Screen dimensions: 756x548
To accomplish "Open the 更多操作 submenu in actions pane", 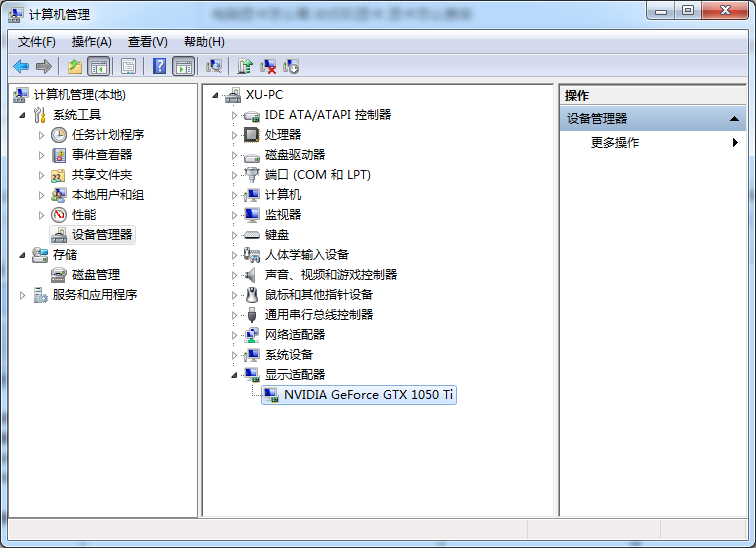I will point(615,143).
